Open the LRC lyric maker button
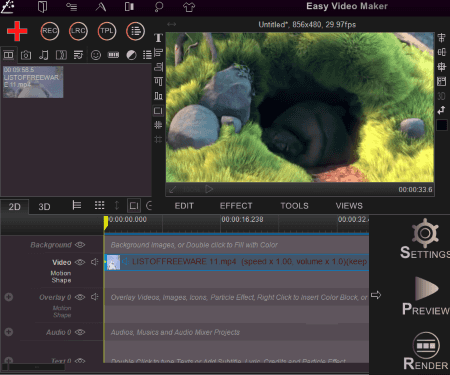 (x=78, y=31)
